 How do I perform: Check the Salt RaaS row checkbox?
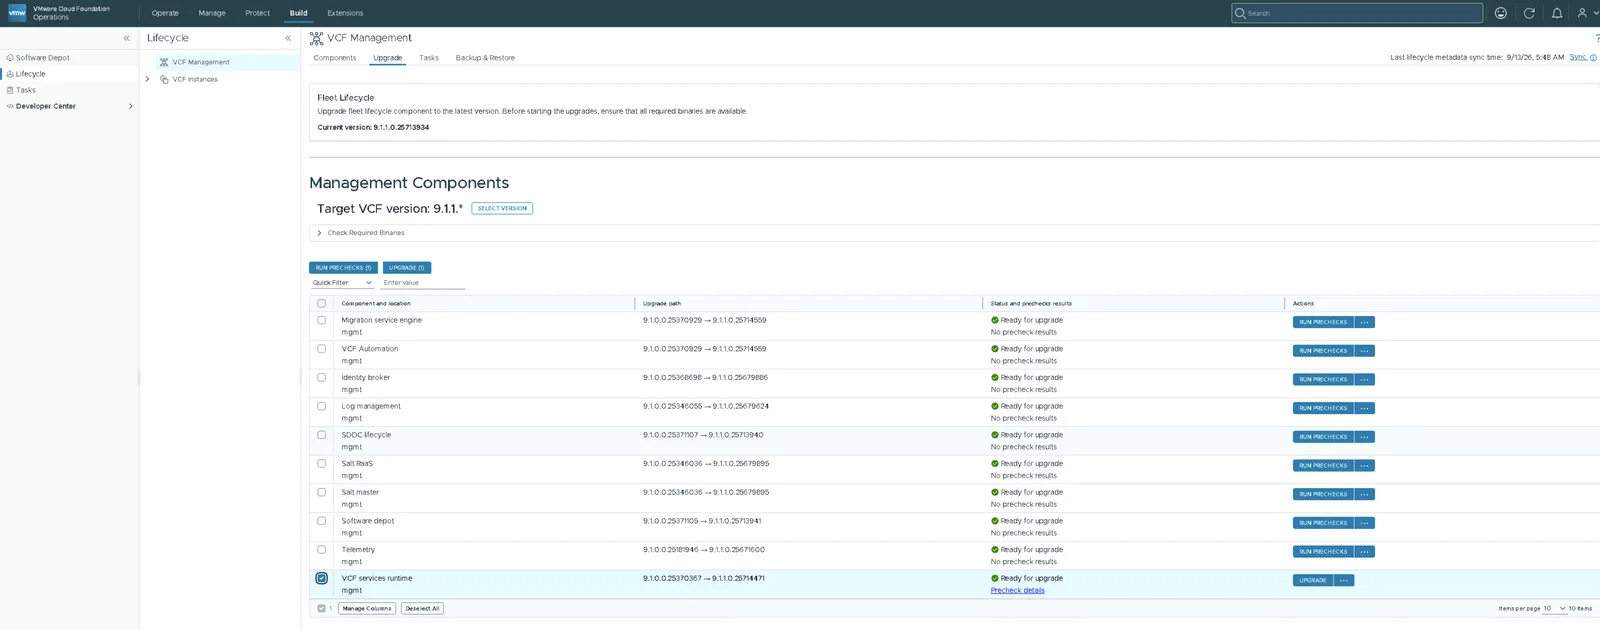(321, 463)
